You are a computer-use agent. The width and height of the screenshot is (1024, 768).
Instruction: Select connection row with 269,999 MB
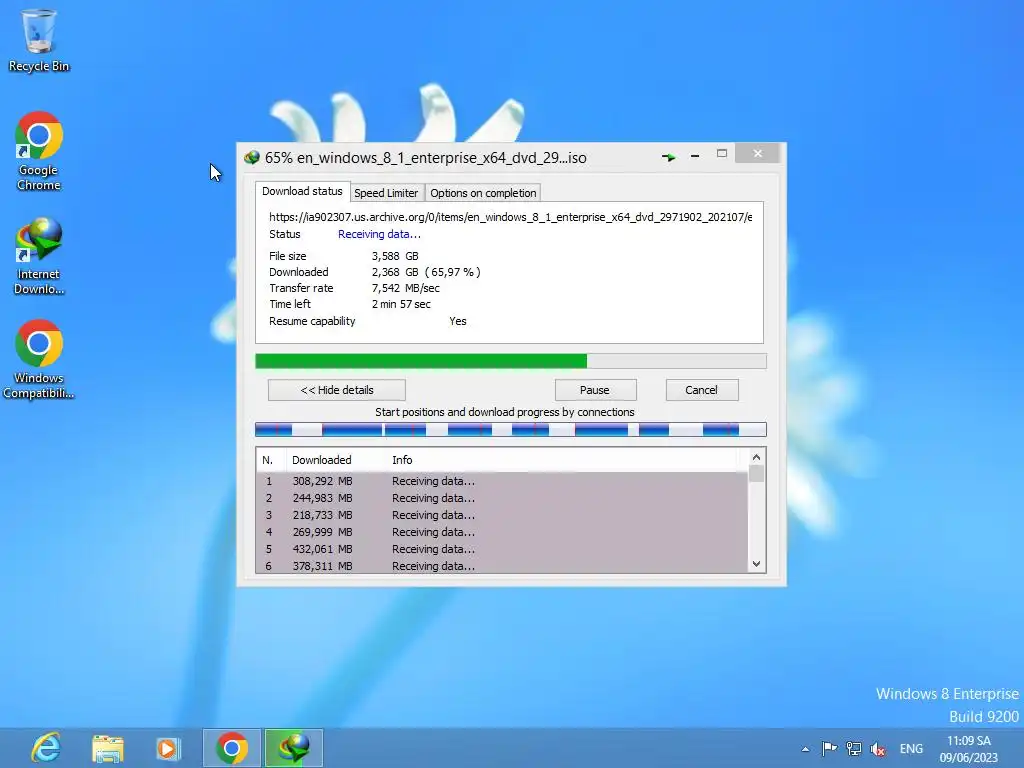(x=502, y=532)
